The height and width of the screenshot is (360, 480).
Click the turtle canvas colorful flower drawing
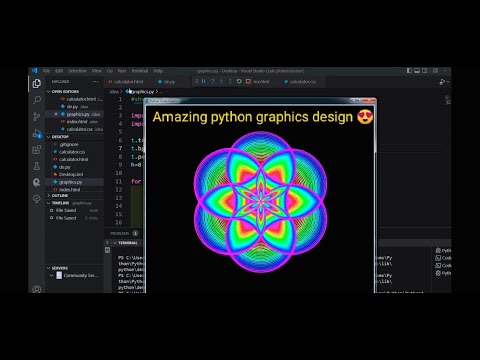260,202
